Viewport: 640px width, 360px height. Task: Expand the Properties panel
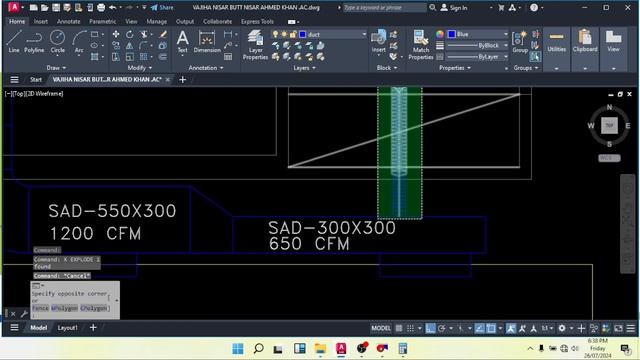455,68
